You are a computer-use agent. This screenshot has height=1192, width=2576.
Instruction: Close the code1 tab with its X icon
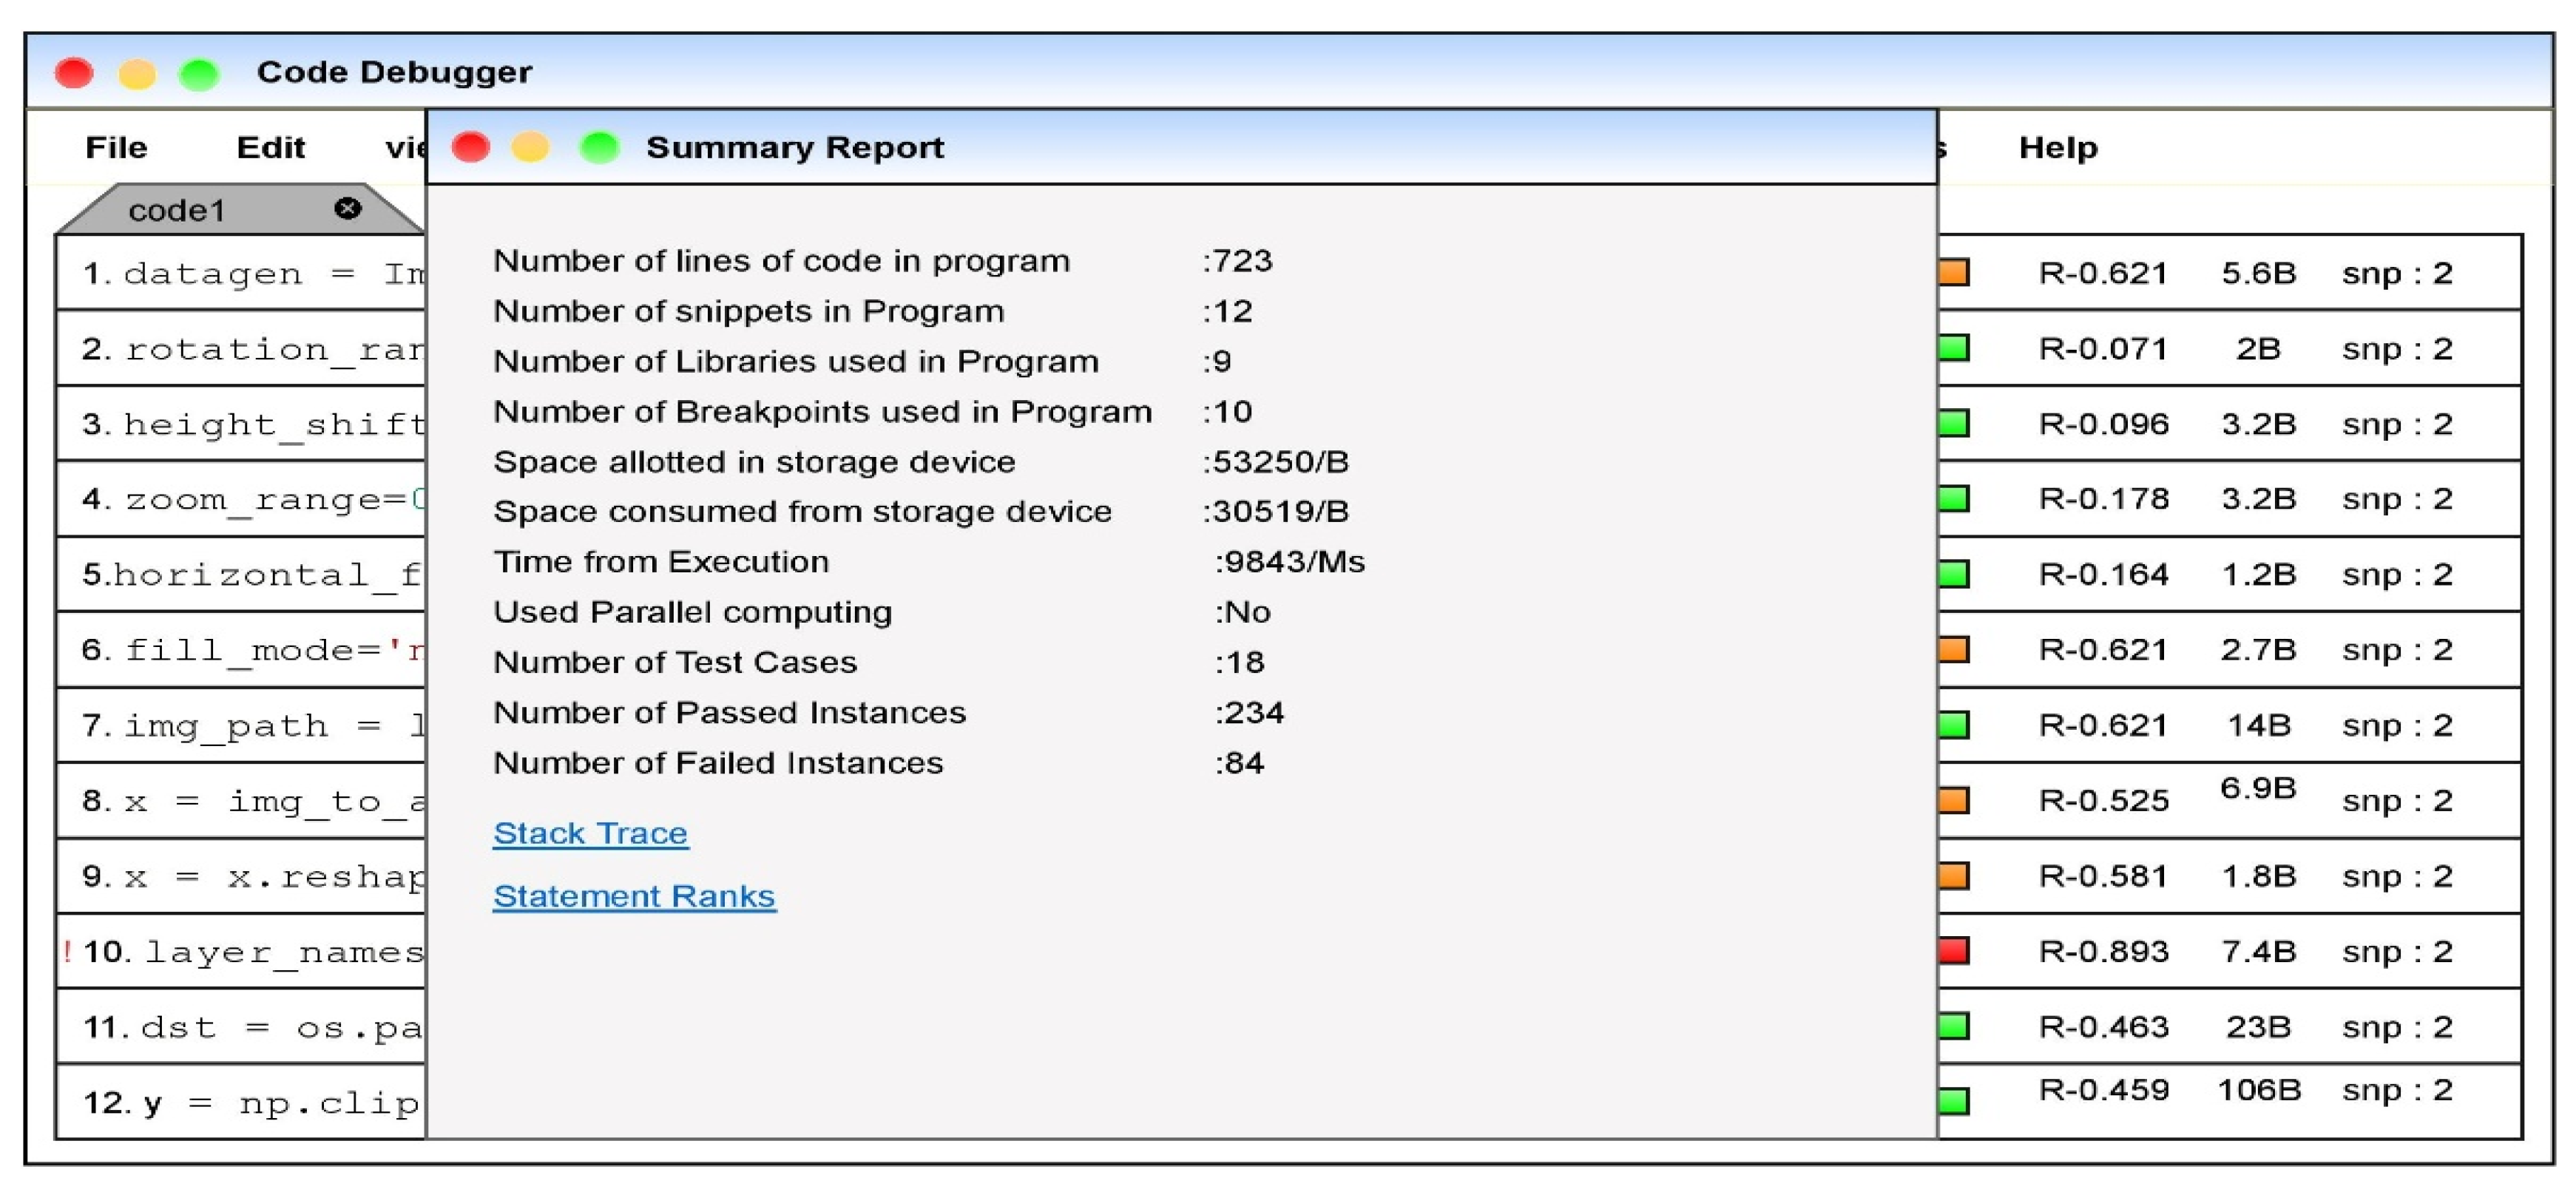347,208
